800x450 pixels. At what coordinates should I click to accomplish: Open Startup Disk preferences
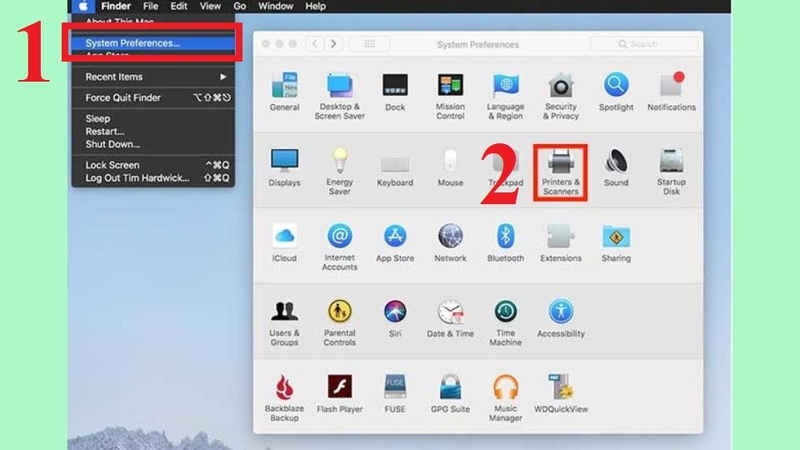671,172
